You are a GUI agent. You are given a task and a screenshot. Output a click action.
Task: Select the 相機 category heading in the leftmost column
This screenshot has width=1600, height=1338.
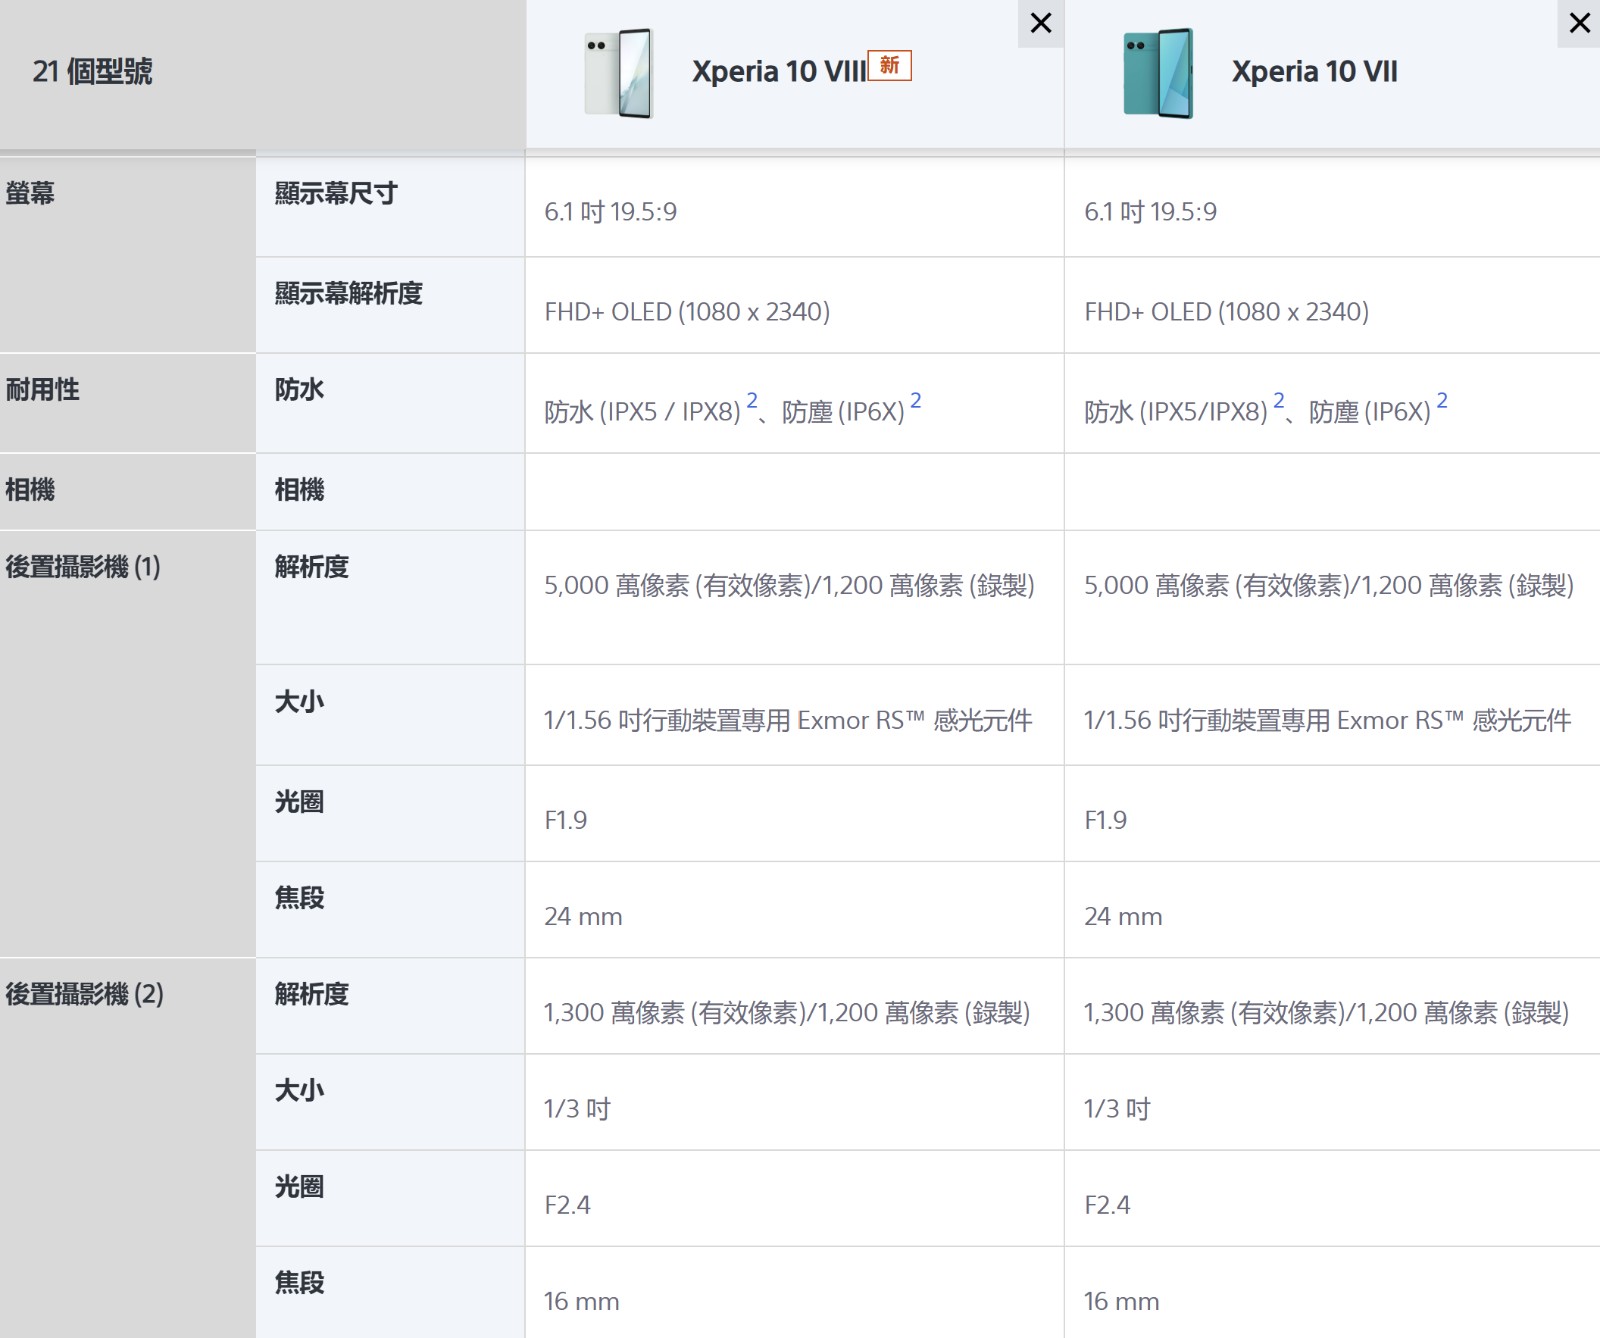coord(30,490)
